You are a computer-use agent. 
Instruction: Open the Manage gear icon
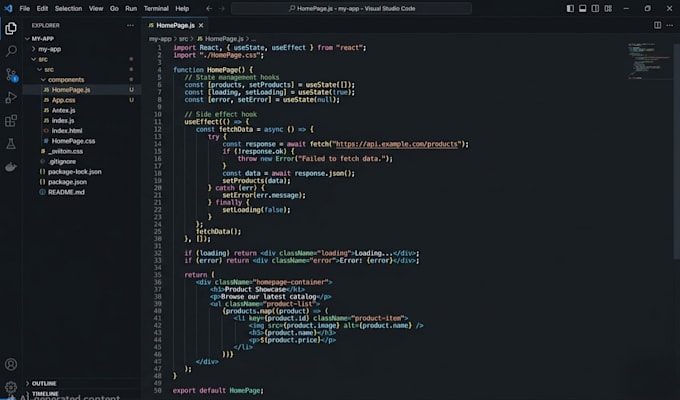[x=11, y=386]
